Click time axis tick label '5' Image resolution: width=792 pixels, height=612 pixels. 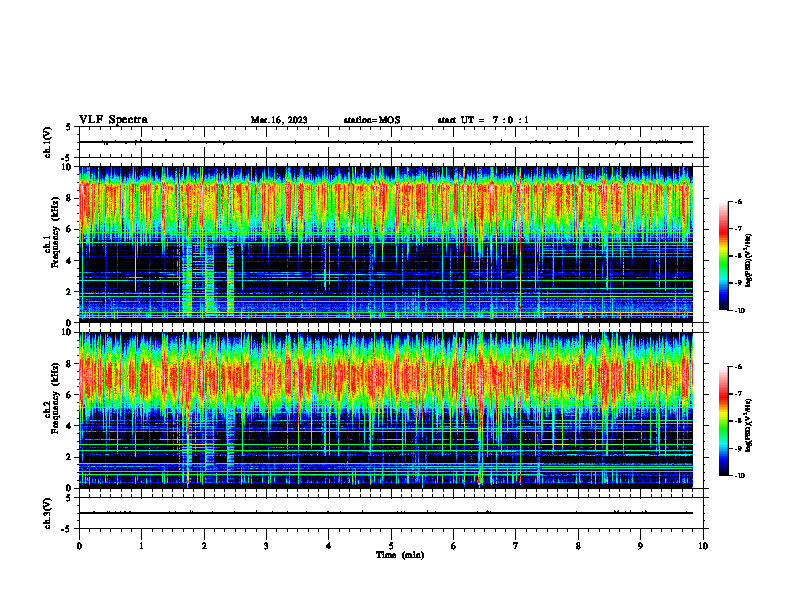(x=391, y=546)
